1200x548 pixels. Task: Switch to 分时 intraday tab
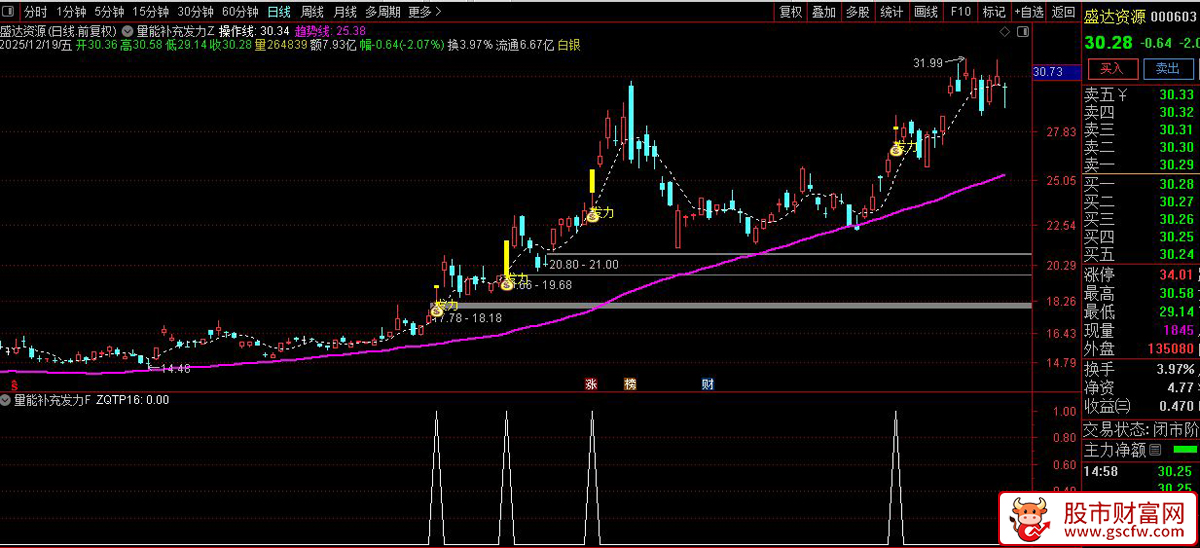coord(35,12)
